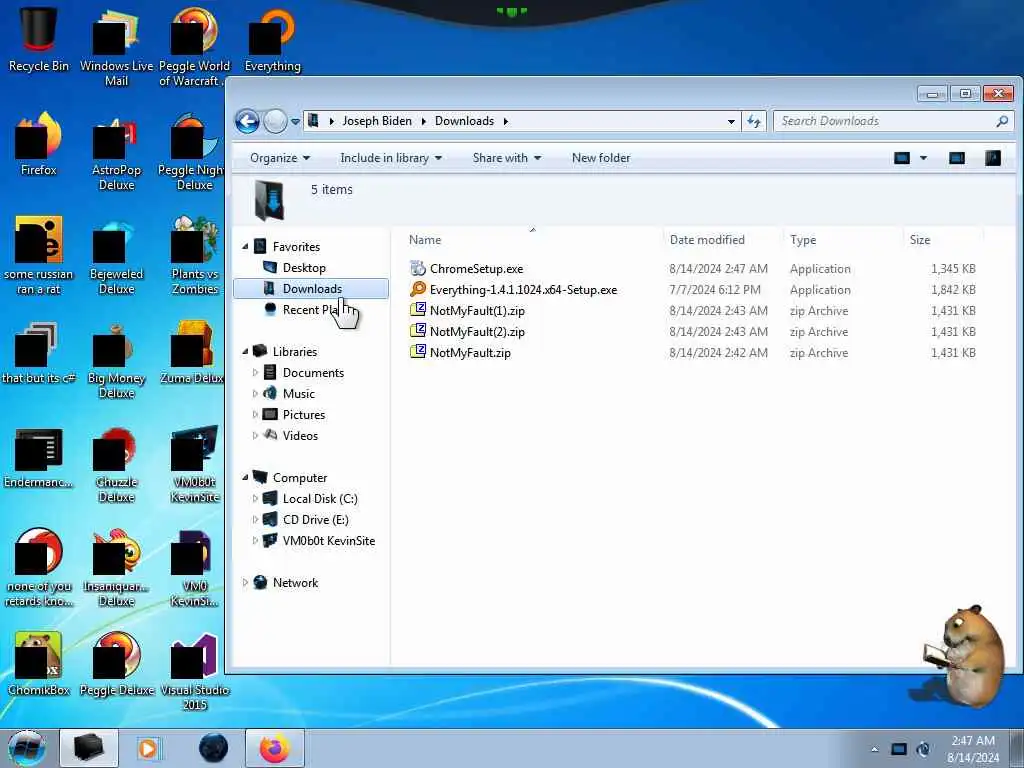Viewport: 1024px width, 768px height.
Task: Select the NotMyFault(1).zip archive icon
Action: click(x=418, y=310)
